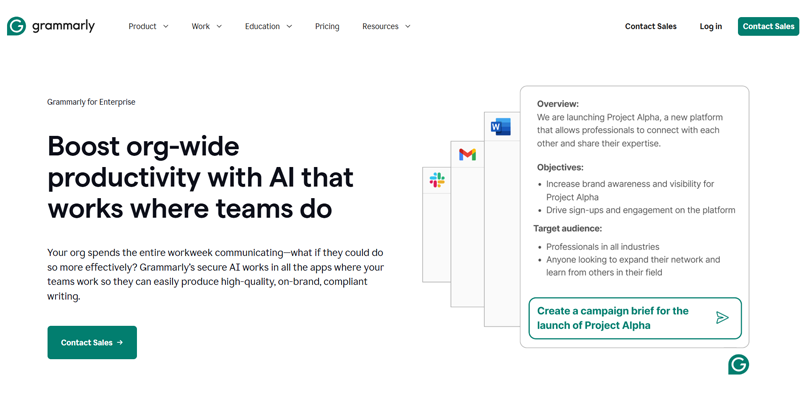This screenshot has width=800, height=400.
Task: Click the campaign brief prompt input box
Action: [635, 318]
